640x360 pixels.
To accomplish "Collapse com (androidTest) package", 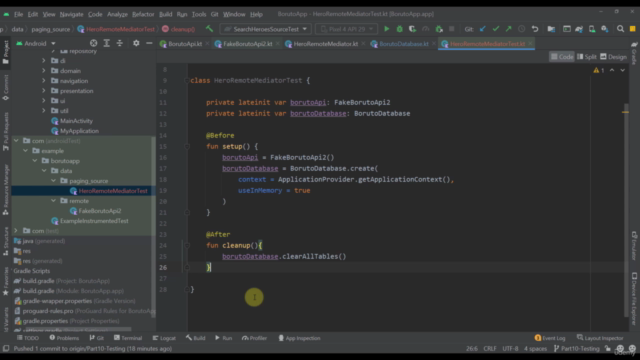I will (16, 141).
